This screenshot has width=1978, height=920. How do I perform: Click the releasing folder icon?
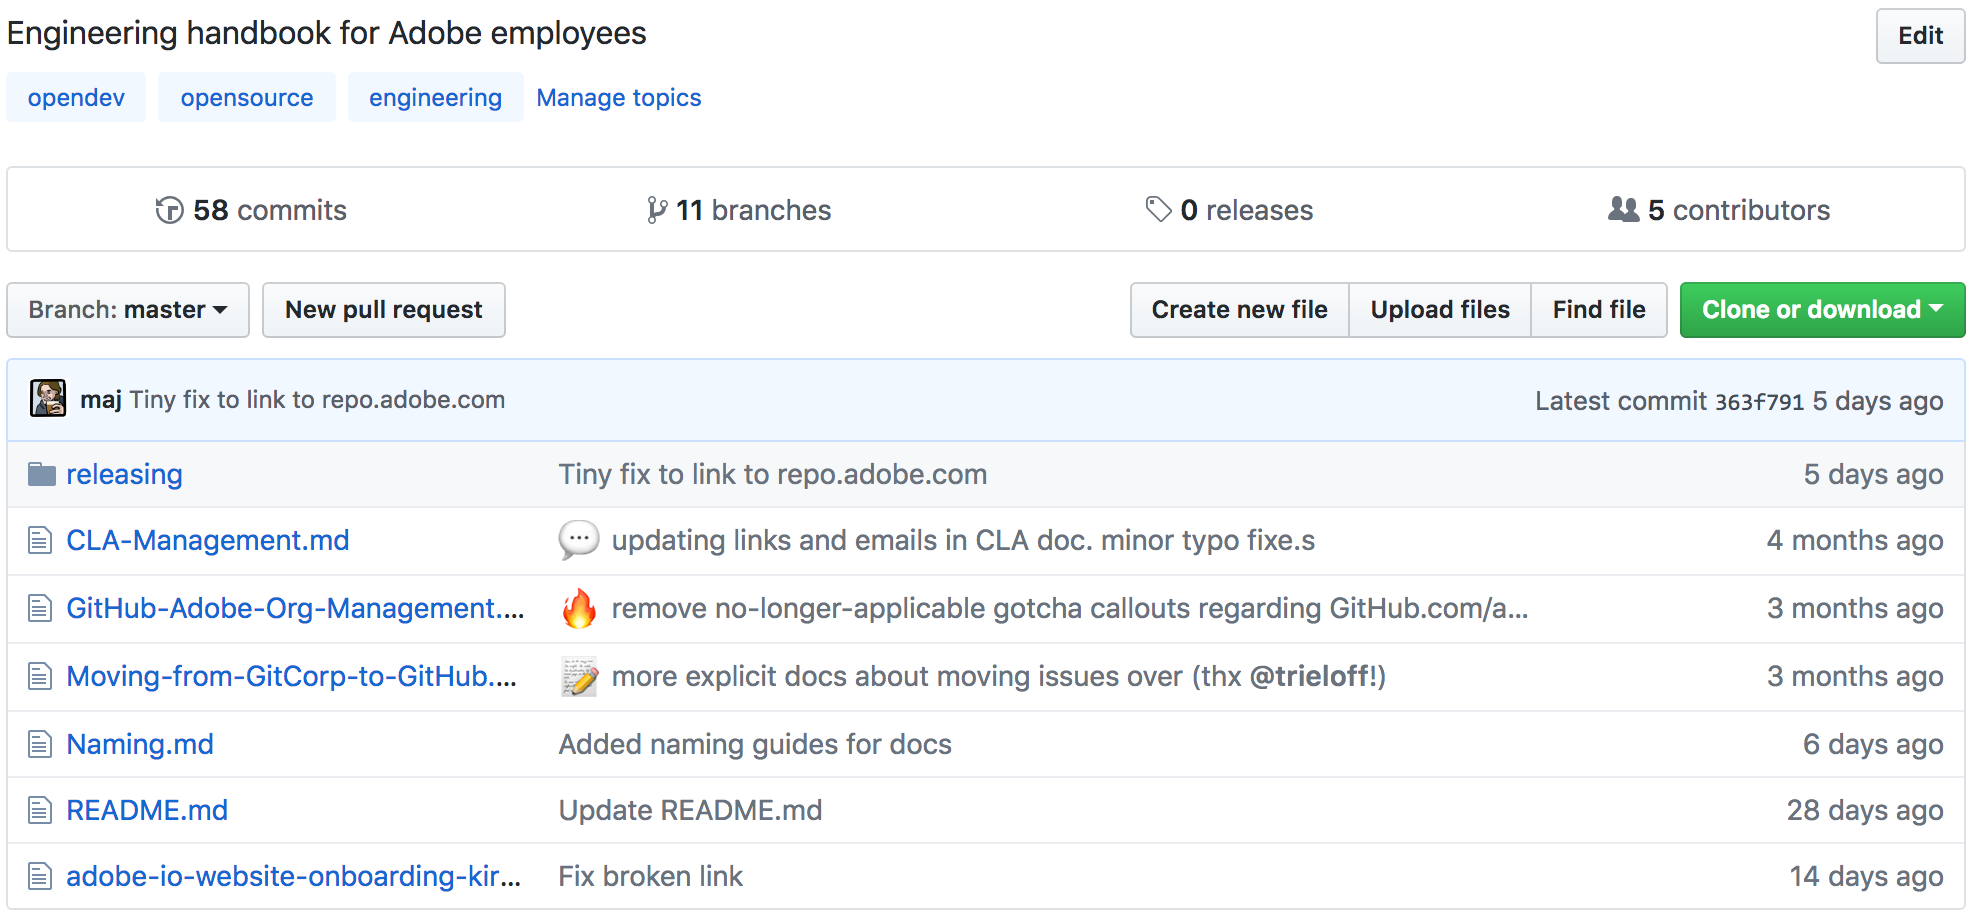(x=42, y=474)
